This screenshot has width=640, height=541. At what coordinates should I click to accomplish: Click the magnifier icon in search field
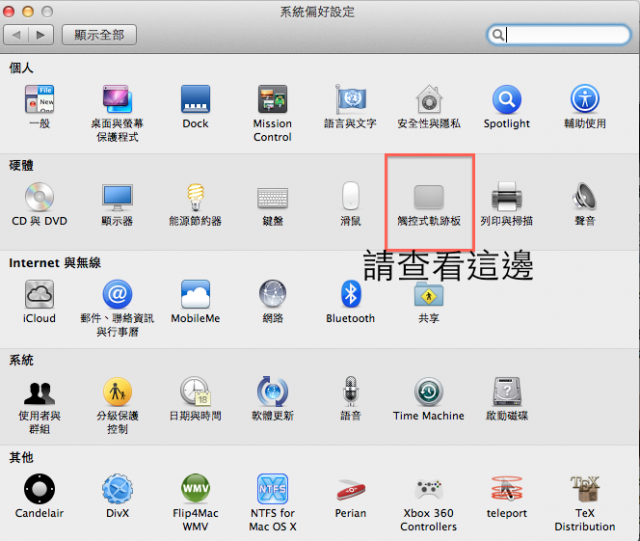(x=498, y=35)
